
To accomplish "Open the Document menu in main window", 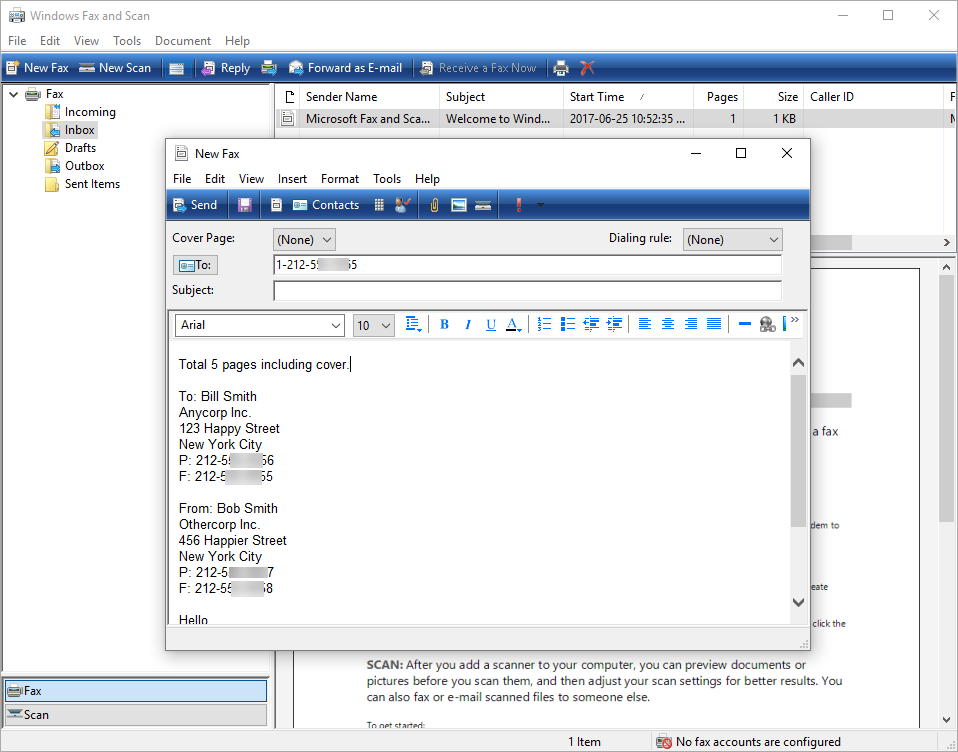I will 182,41.
